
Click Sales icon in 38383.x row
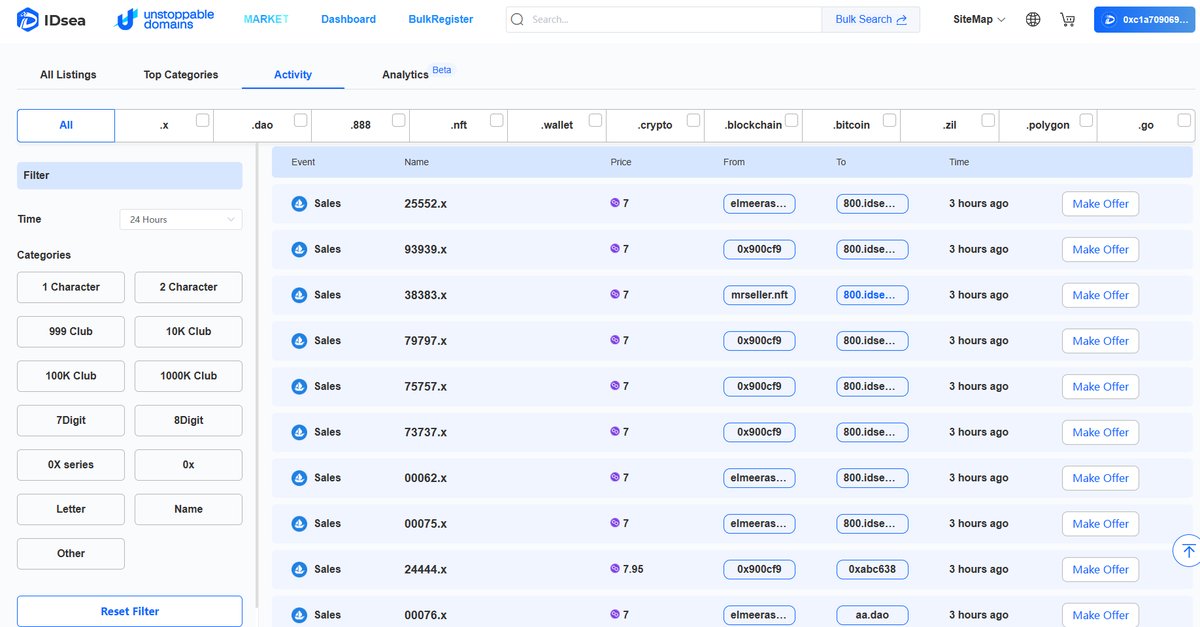(299, 295)
